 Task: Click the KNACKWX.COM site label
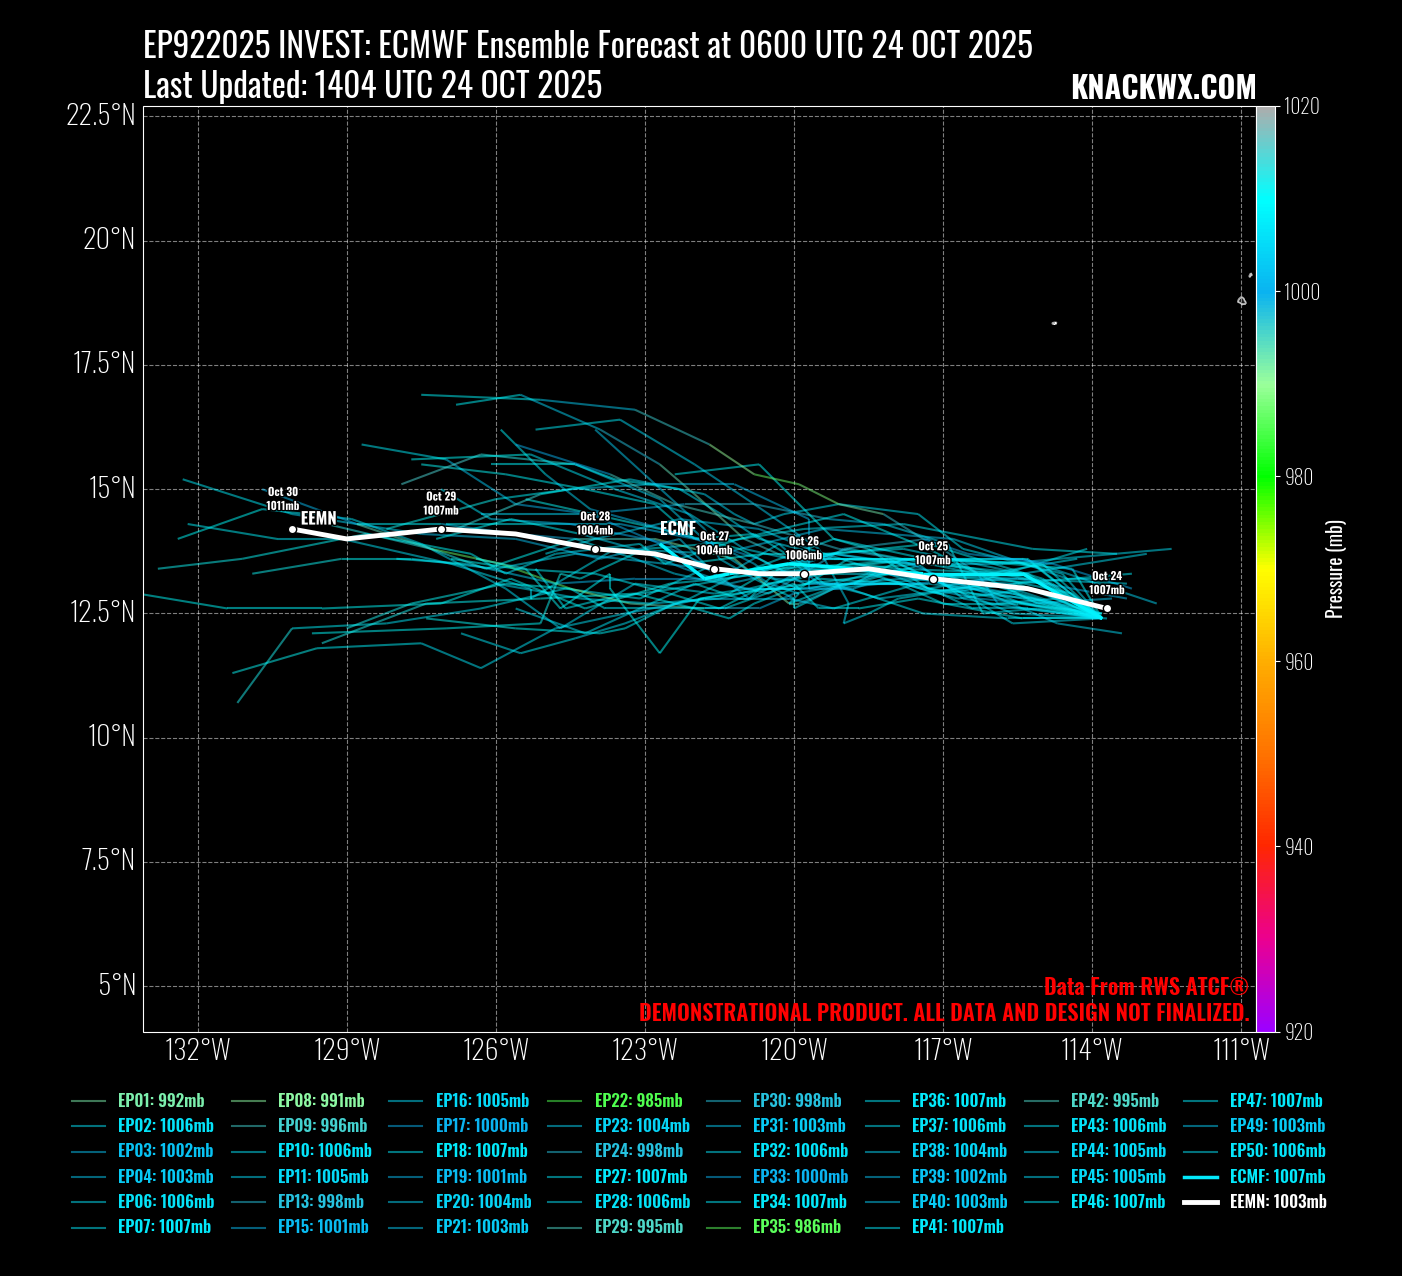(x=1163, y=87)
